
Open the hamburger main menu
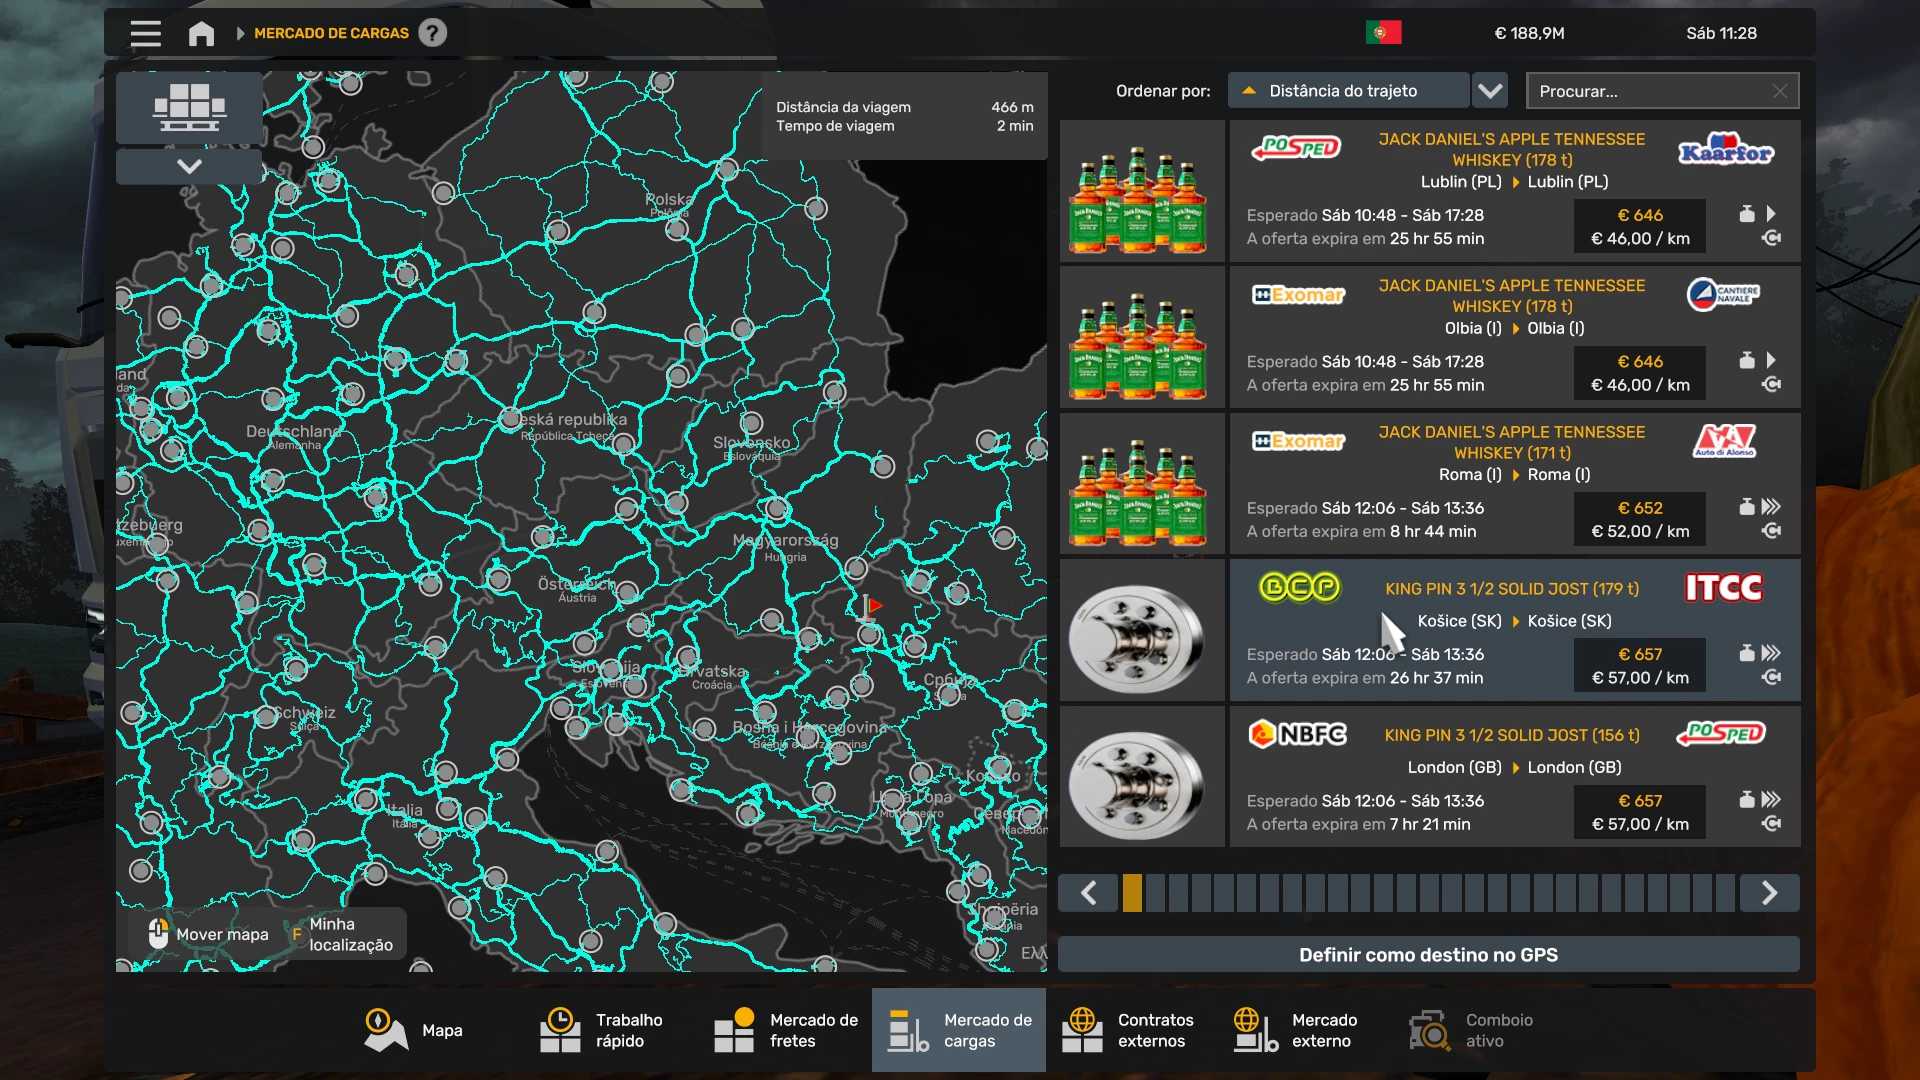click(x=145, y=33)
